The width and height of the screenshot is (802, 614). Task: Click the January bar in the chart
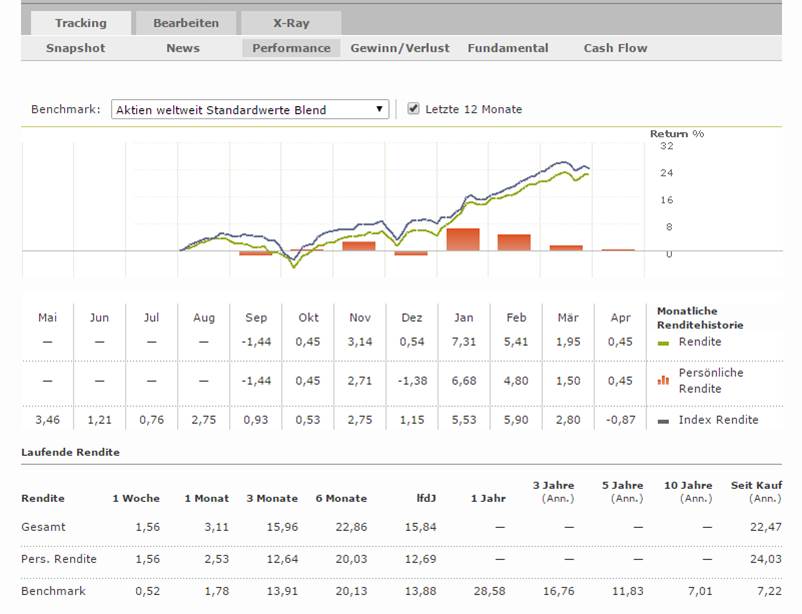point(463,240)
